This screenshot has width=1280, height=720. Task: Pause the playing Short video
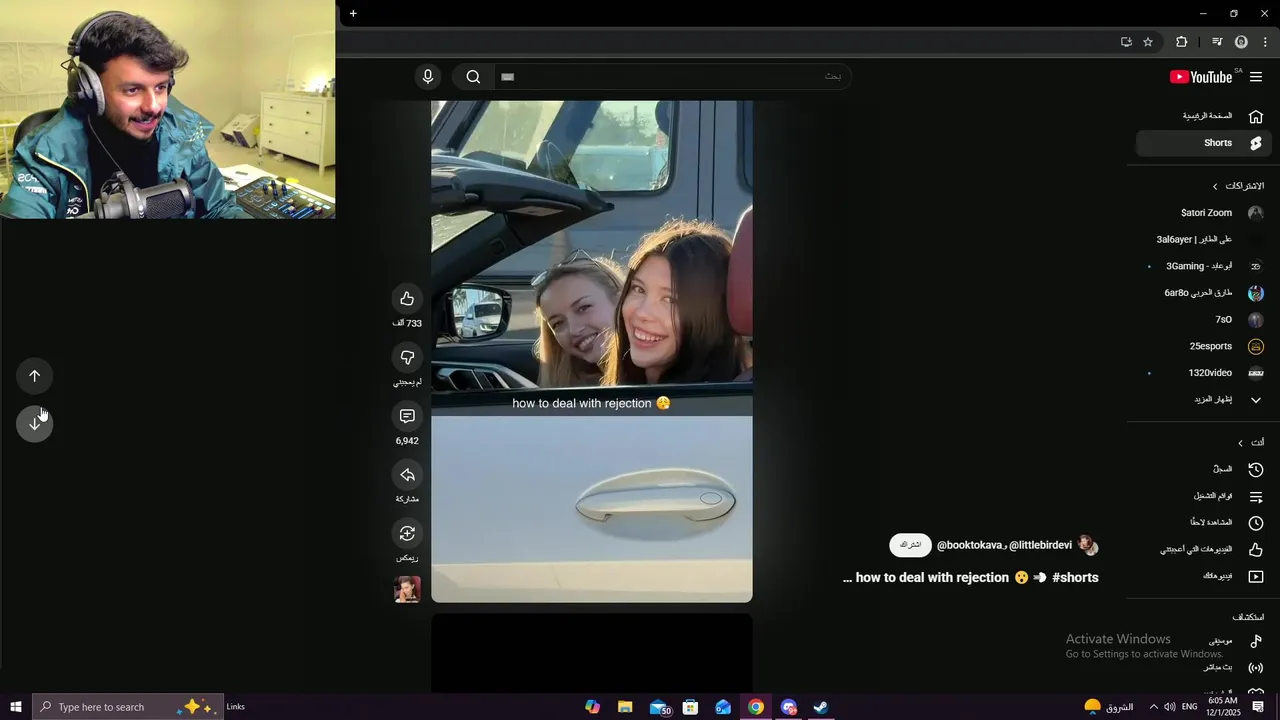pos(592,351)
